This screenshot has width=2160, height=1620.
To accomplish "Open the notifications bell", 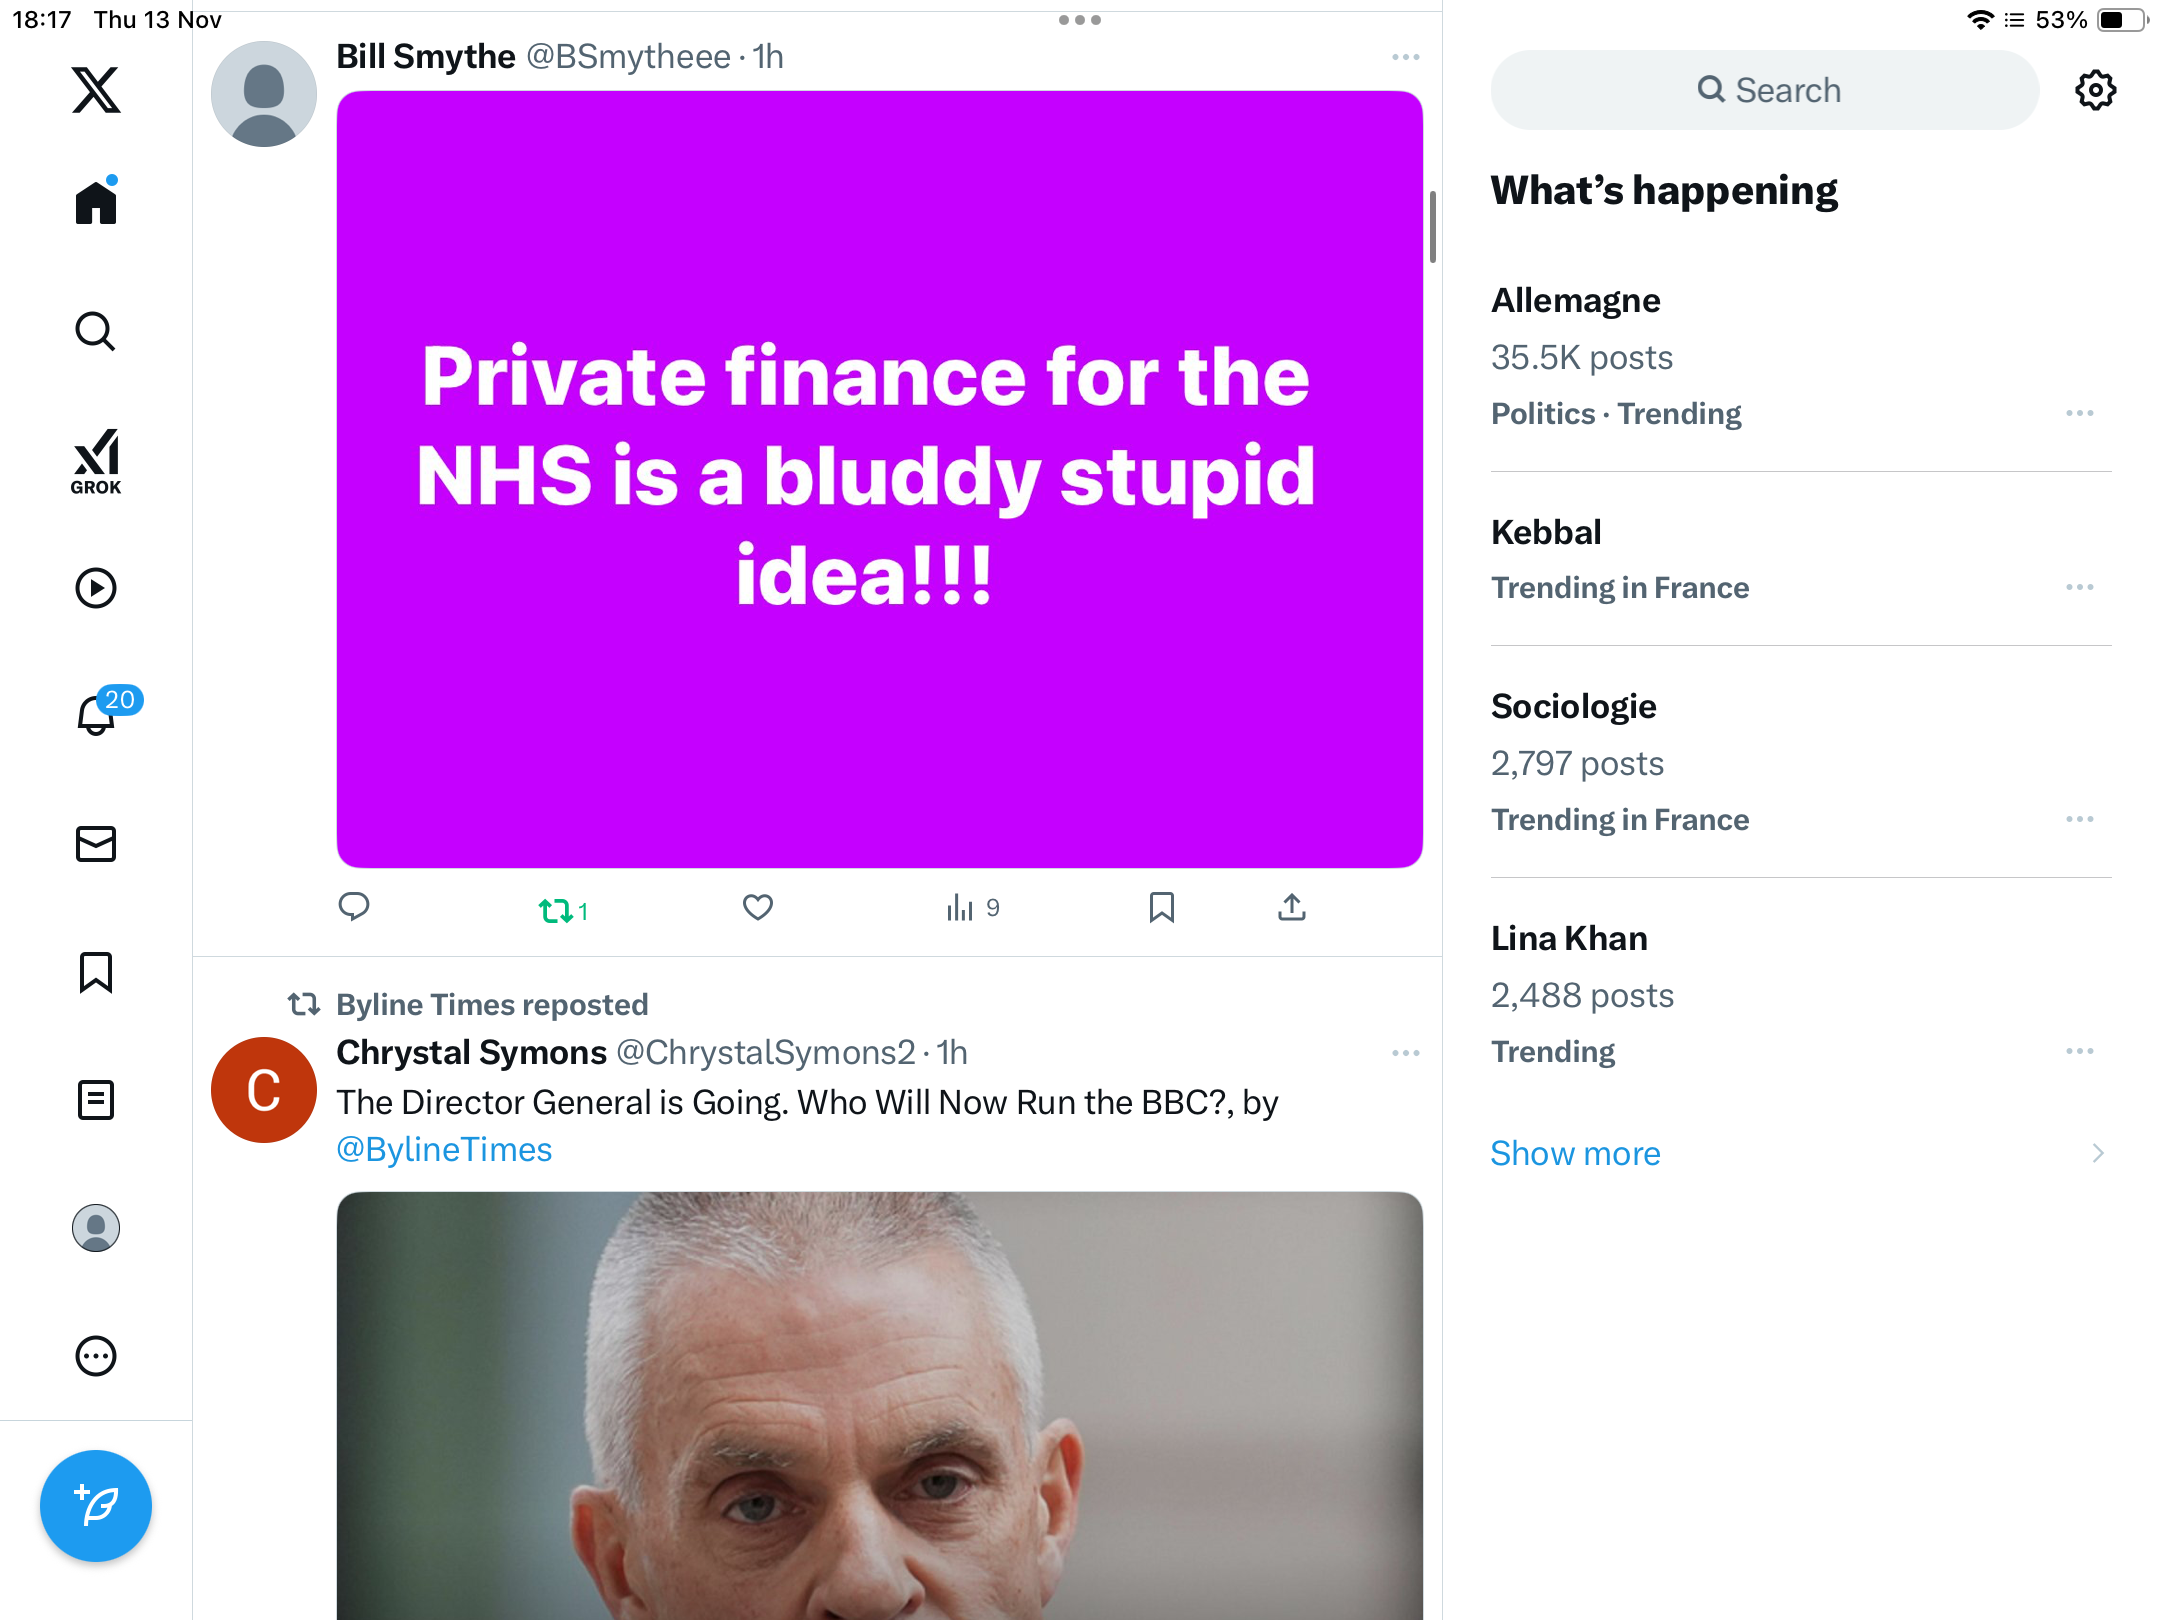I will coord(96,714).
